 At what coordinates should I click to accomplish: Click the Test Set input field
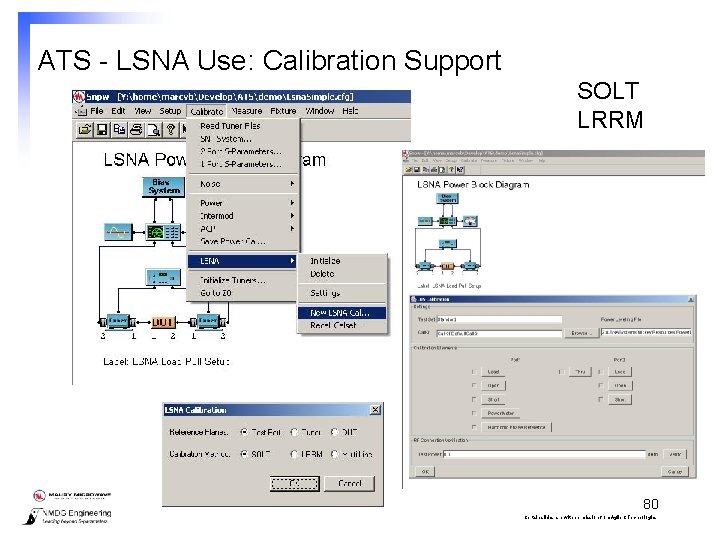[499, 319]
